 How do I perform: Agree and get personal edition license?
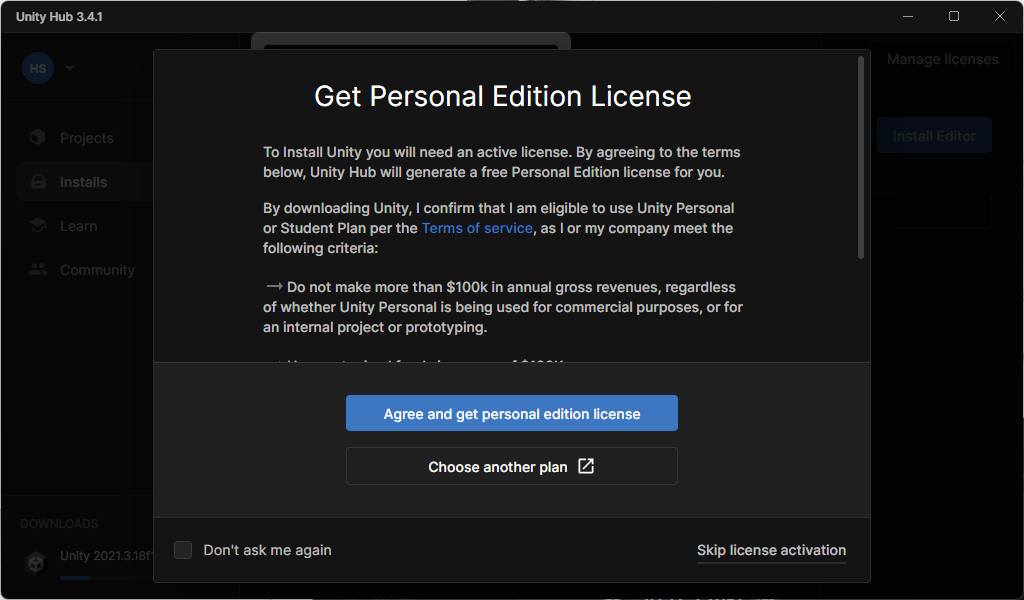(x=511, y=413)
